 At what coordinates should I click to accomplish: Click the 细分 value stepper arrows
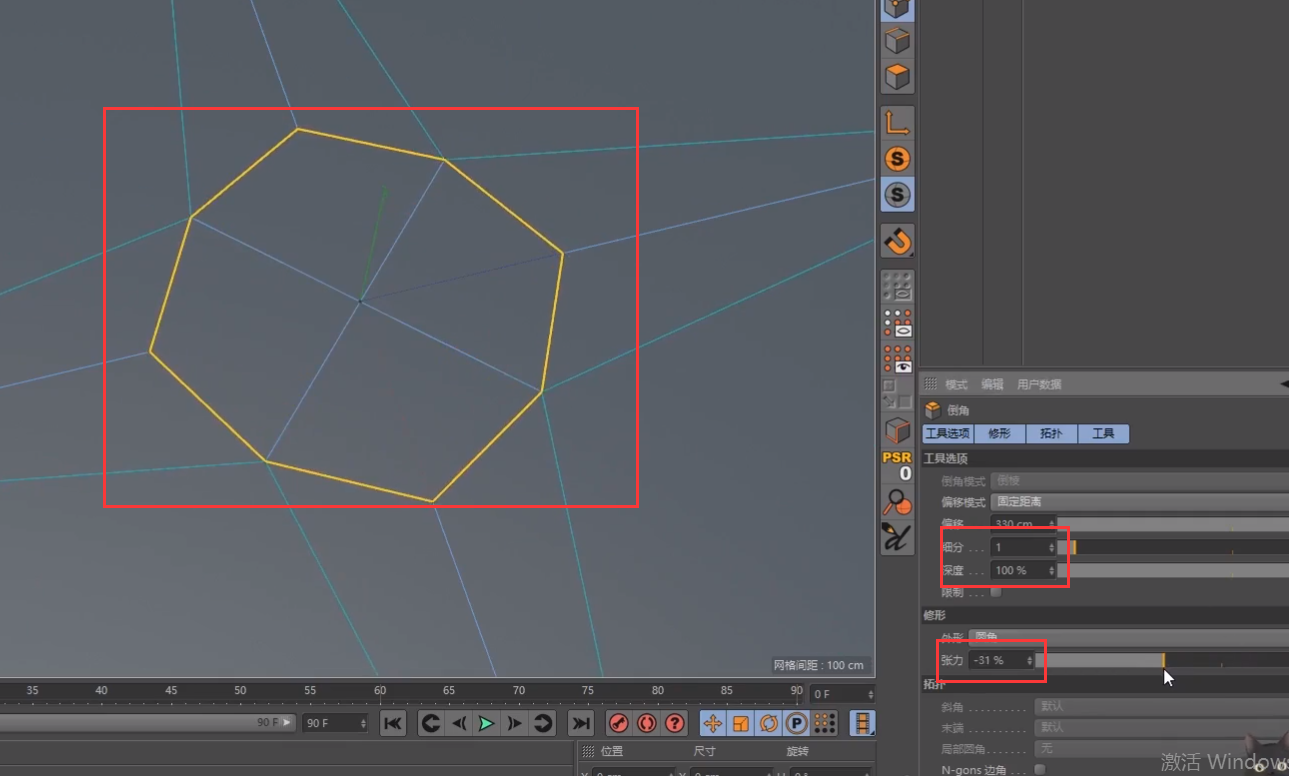click(x=1051, y=547)
